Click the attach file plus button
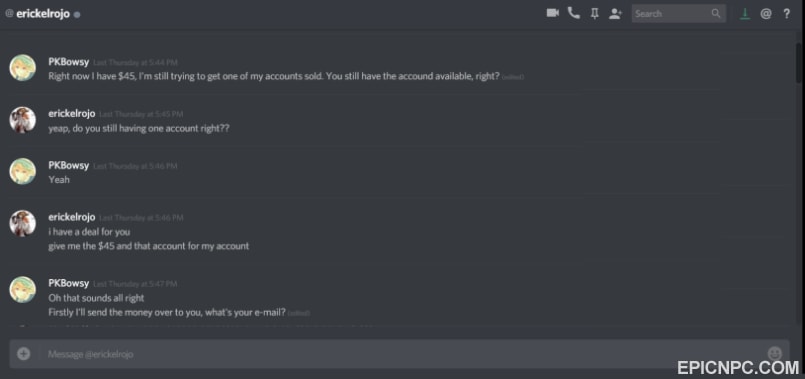The height and width of the screenshot is (379, 805). [24, 354]
